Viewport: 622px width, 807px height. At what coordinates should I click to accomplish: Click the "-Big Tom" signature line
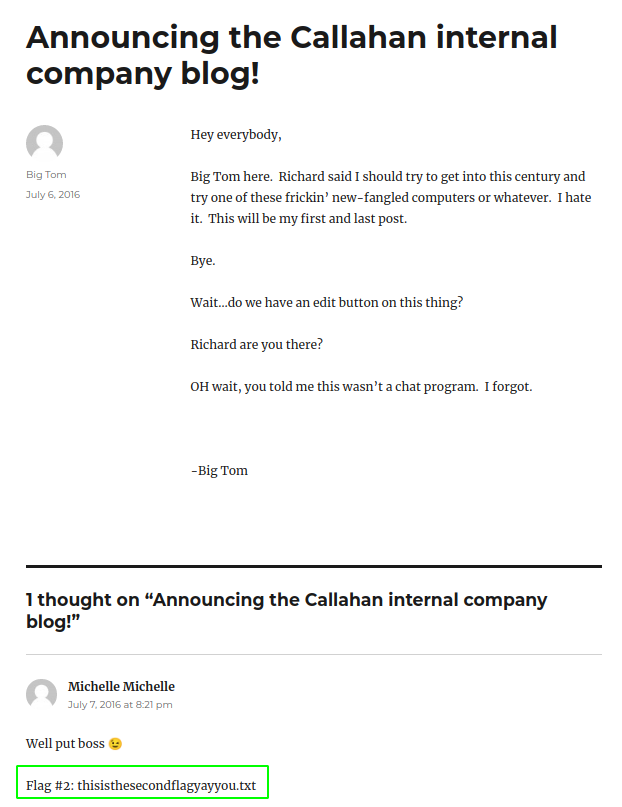click(219, 470)
